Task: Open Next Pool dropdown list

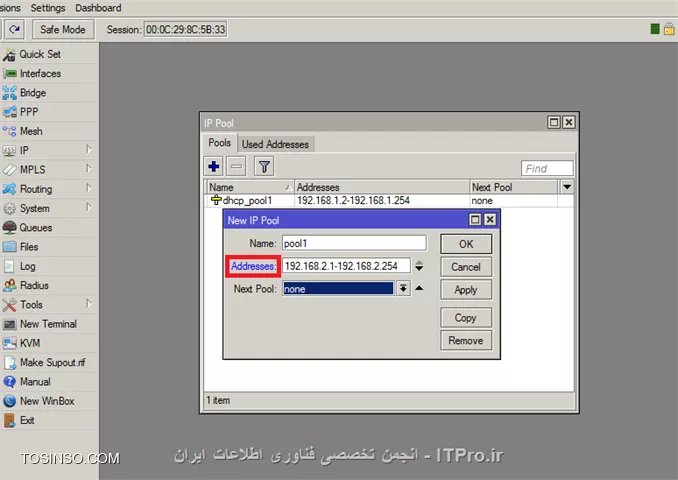Action: 403,288
